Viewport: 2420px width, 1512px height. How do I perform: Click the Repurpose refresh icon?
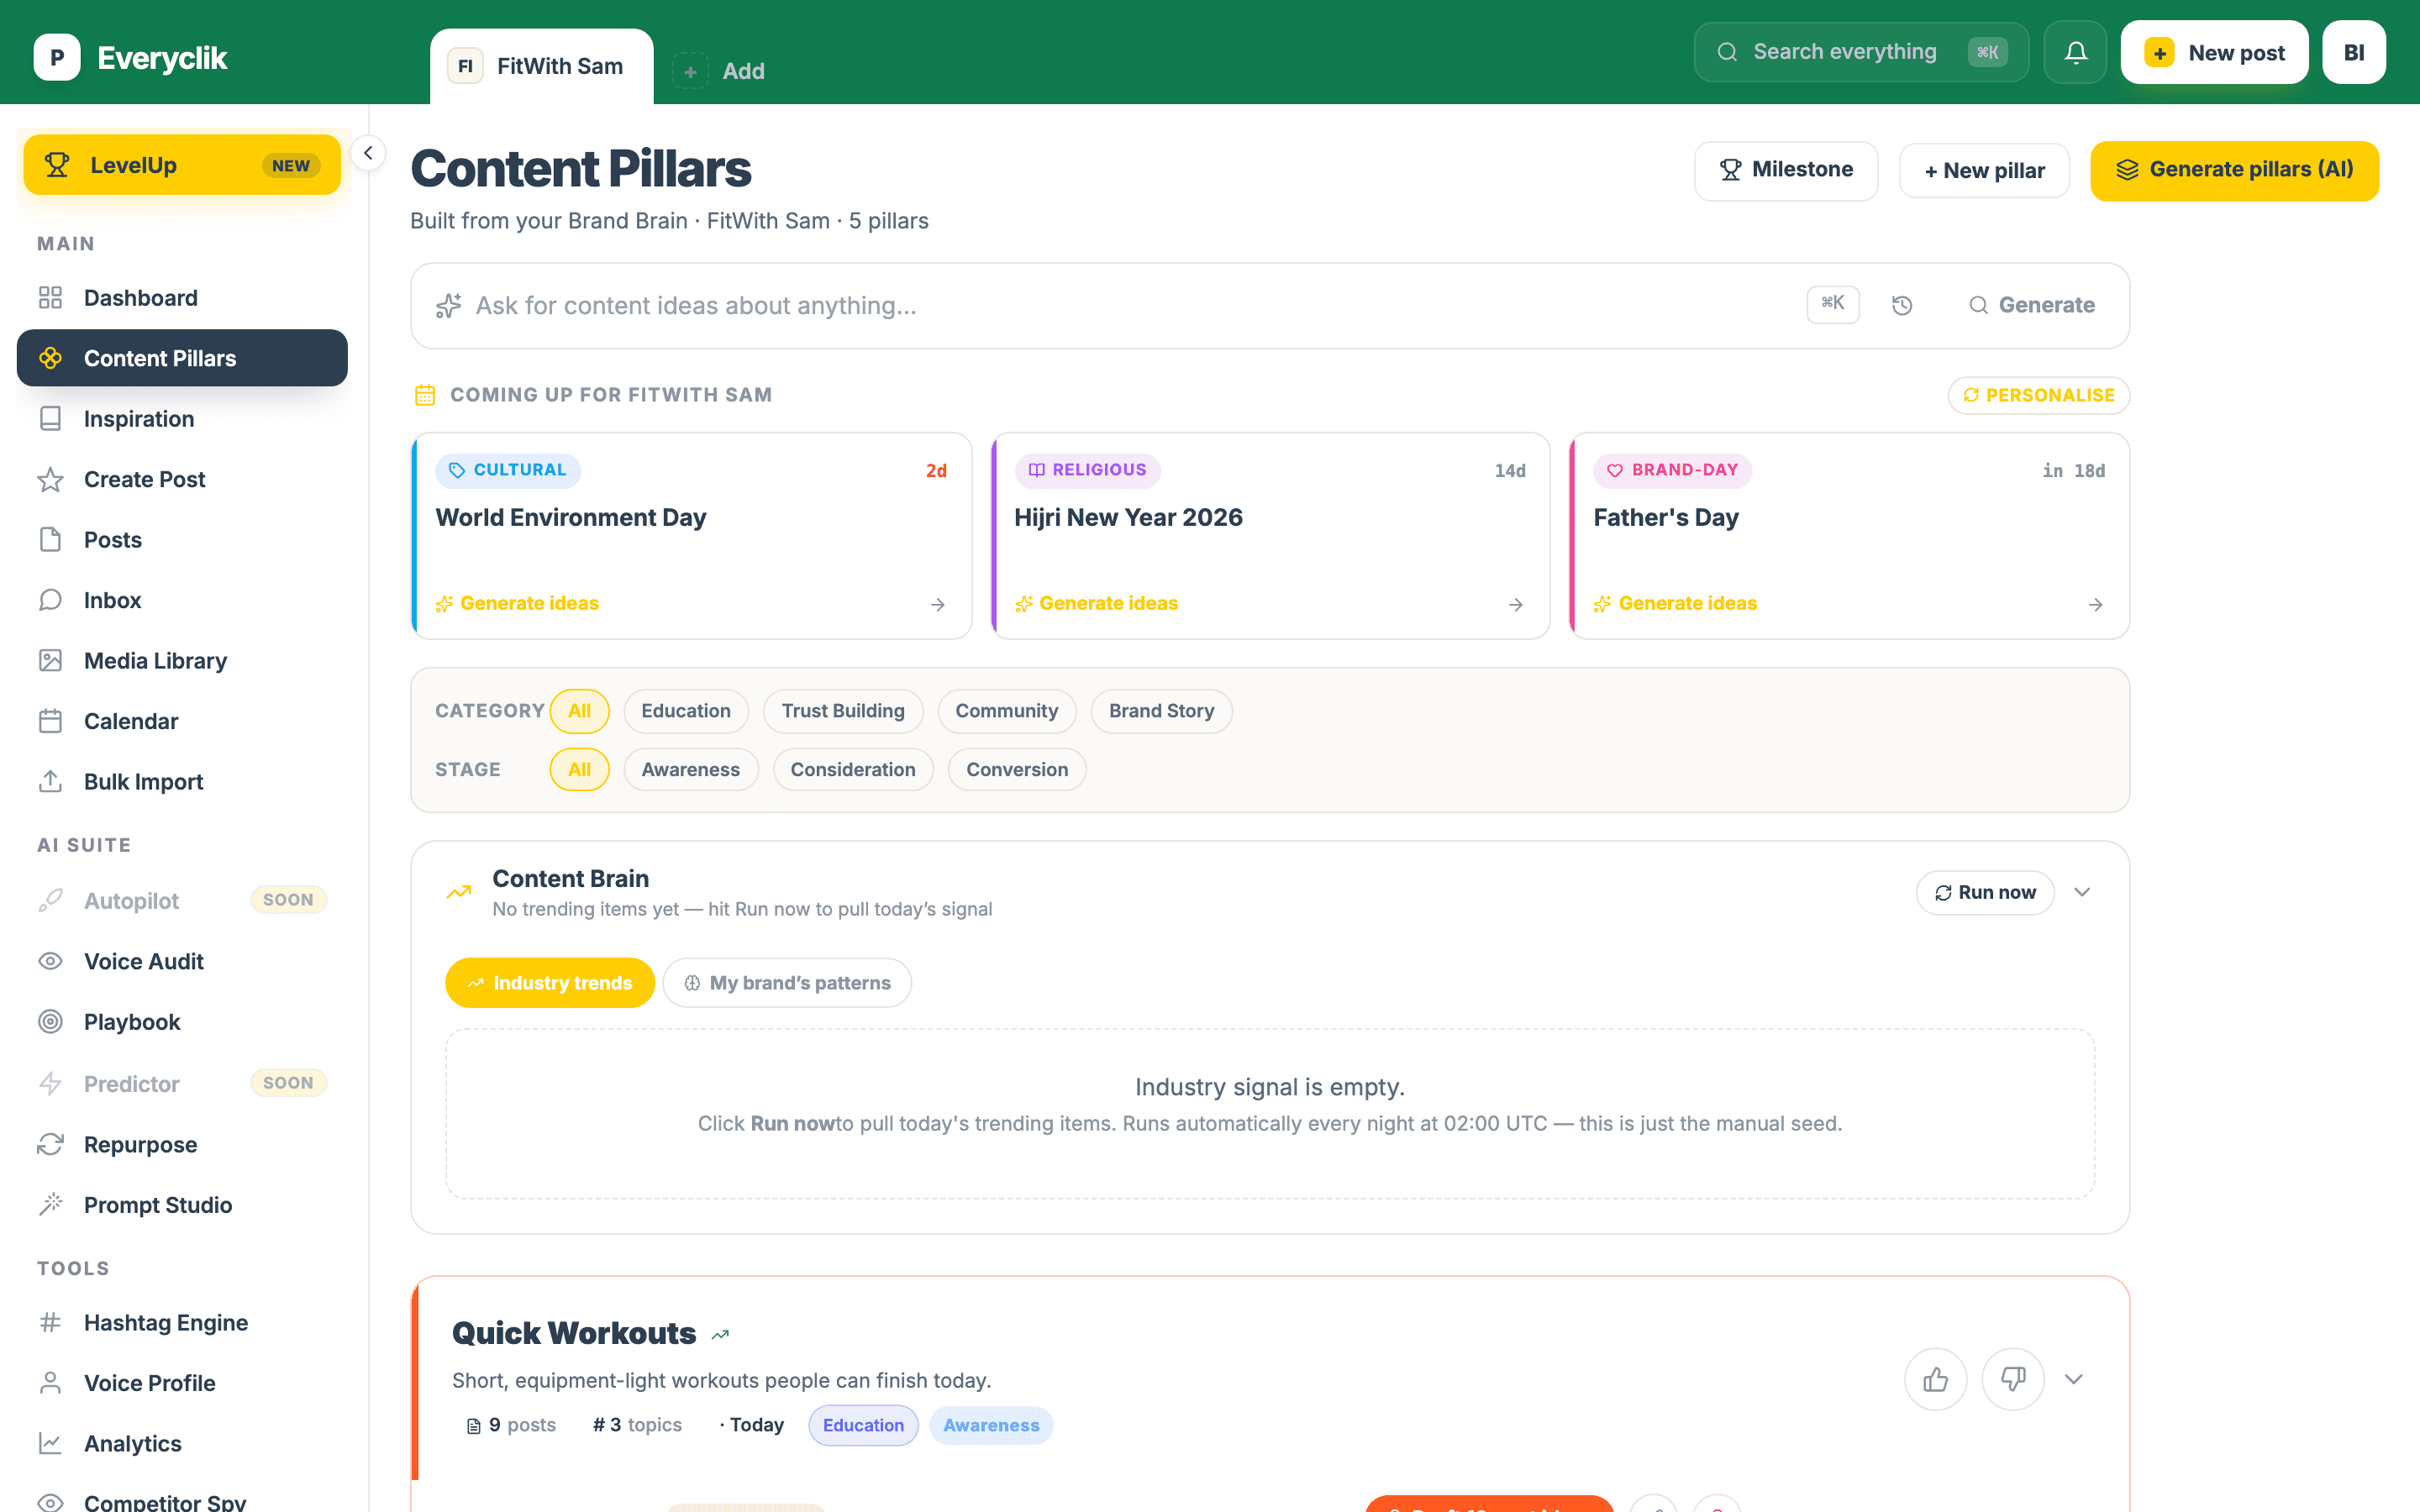tap(50, 1144)
